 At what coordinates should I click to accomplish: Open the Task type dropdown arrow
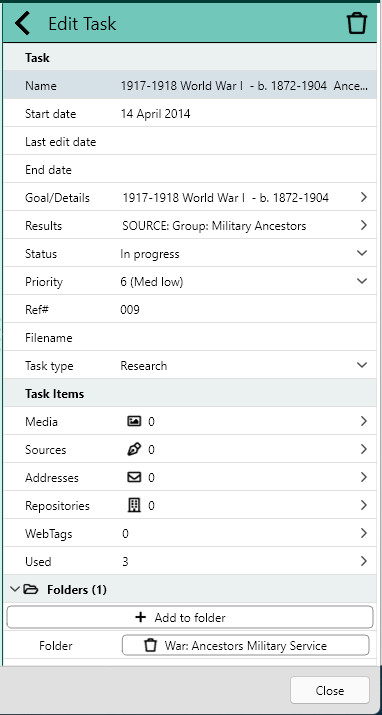pos(362,365)
